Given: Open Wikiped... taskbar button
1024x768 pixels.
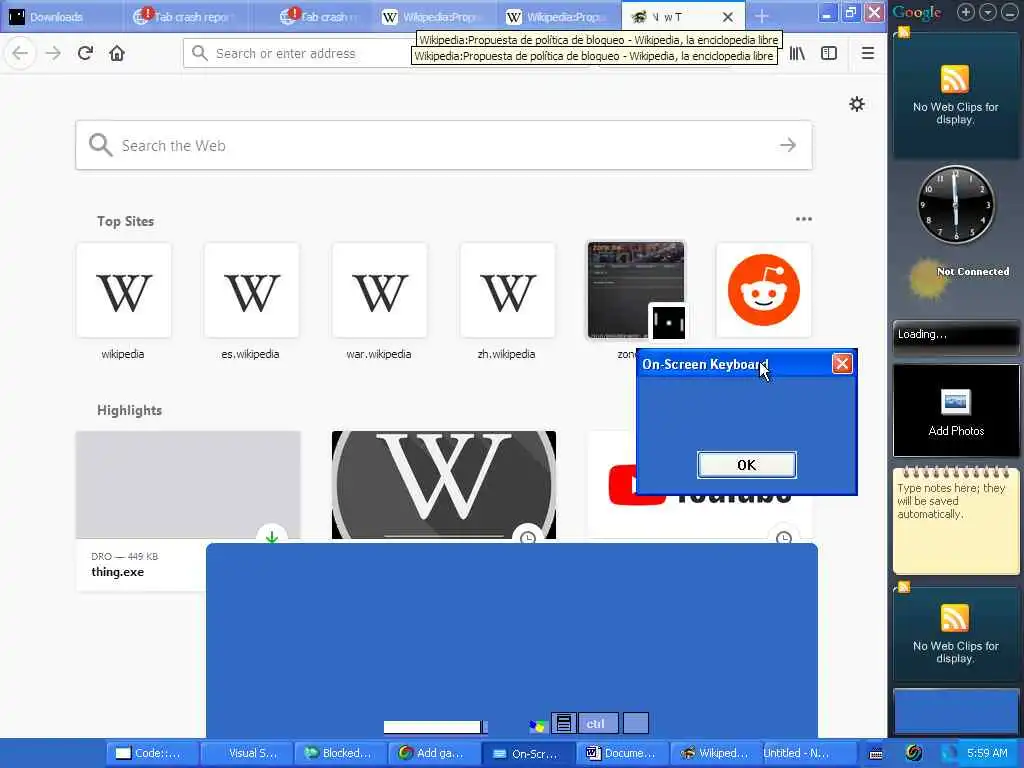Looking at the screenshot, I should [x=716, y=753].
